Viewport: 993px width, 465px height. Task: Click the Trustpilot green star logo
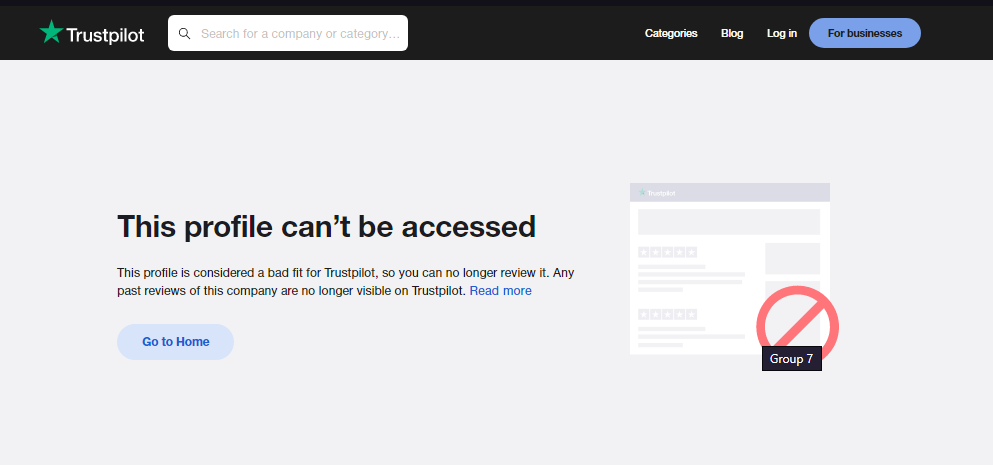[51, 32]
